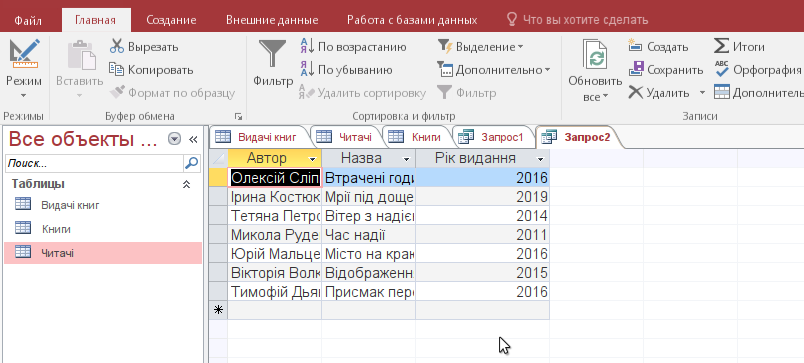Open Дополнительно in the Записи group

[x=758, y=93]
